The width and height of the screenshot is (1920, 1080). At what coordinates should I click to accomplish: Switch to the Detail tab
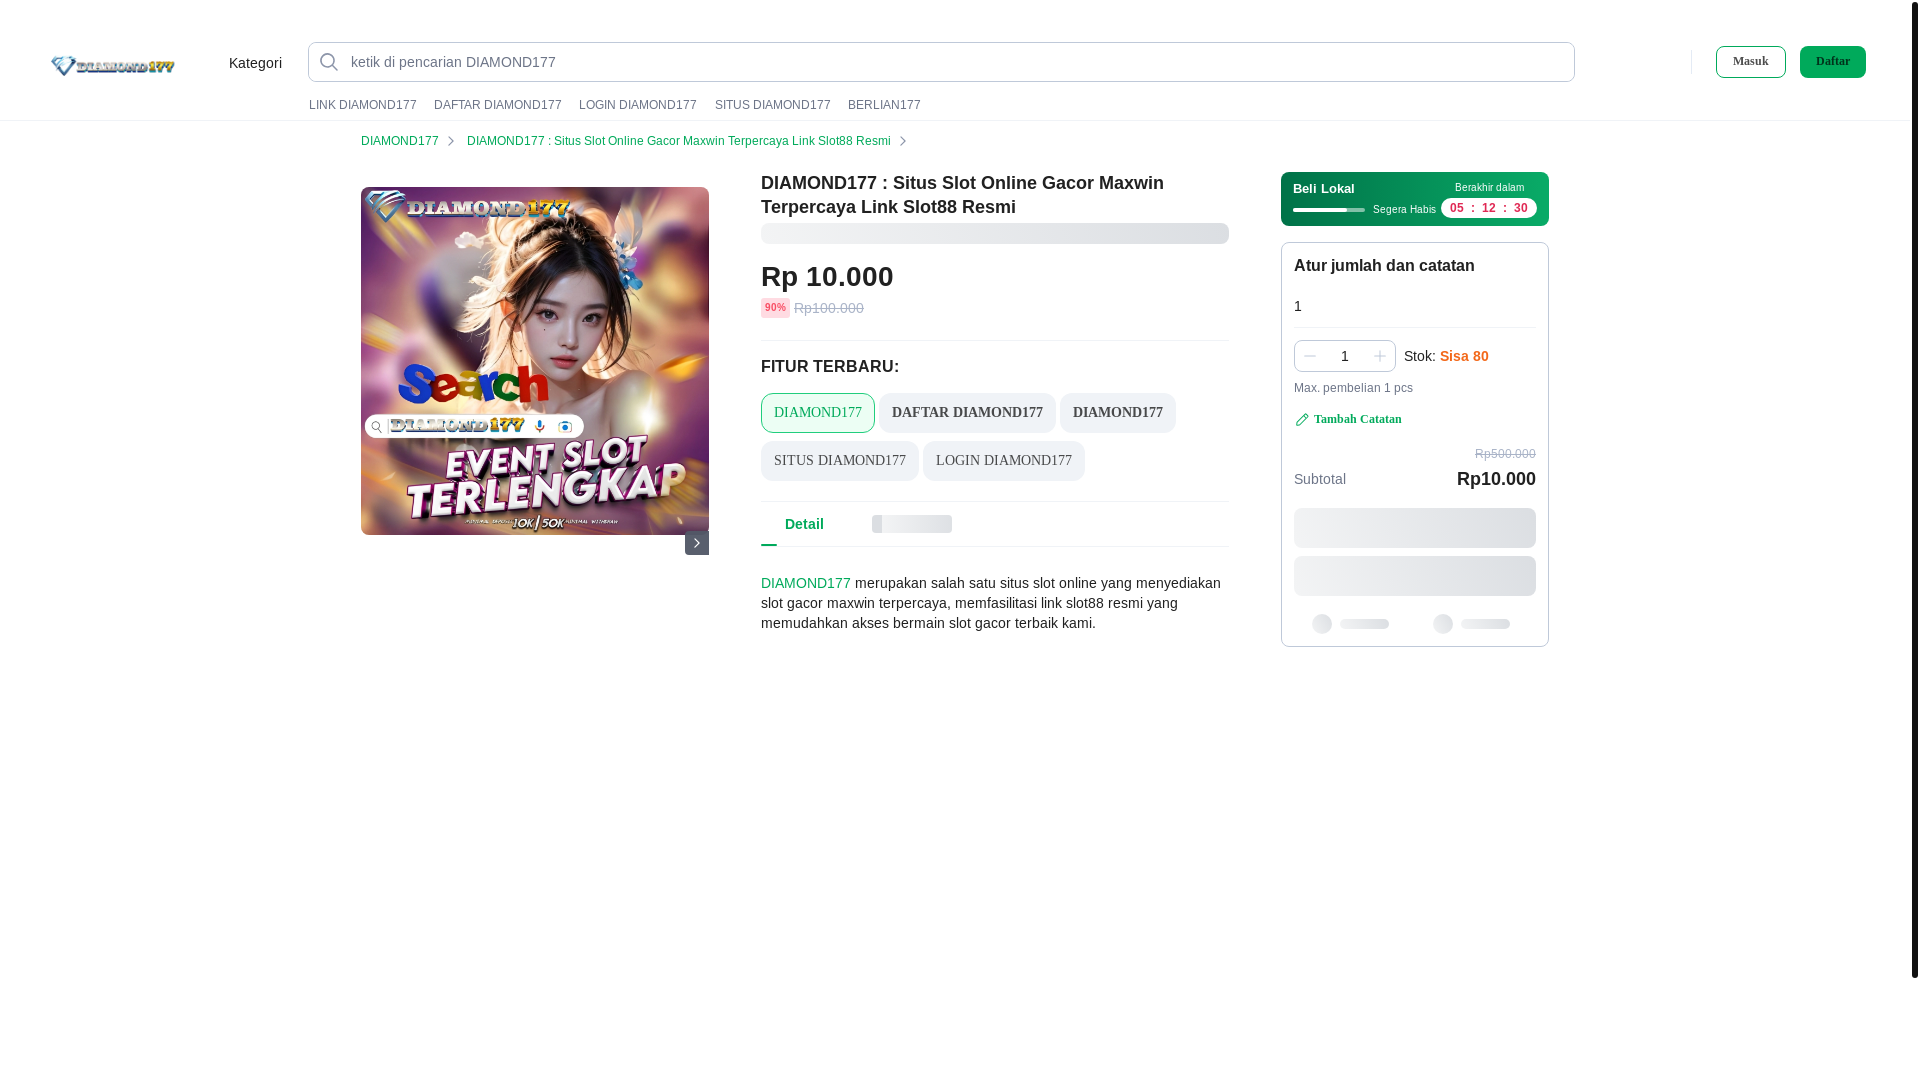point(804,524)
